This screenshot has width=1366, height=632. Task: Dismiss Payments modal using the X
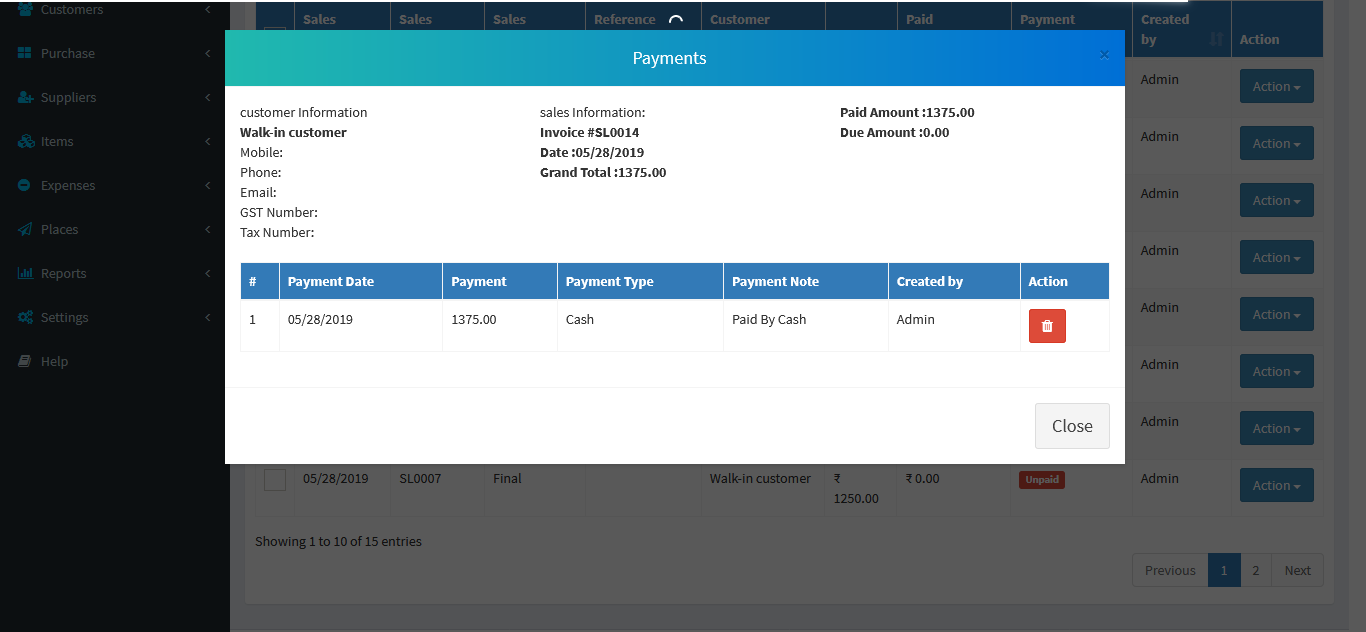point(1104,55)
